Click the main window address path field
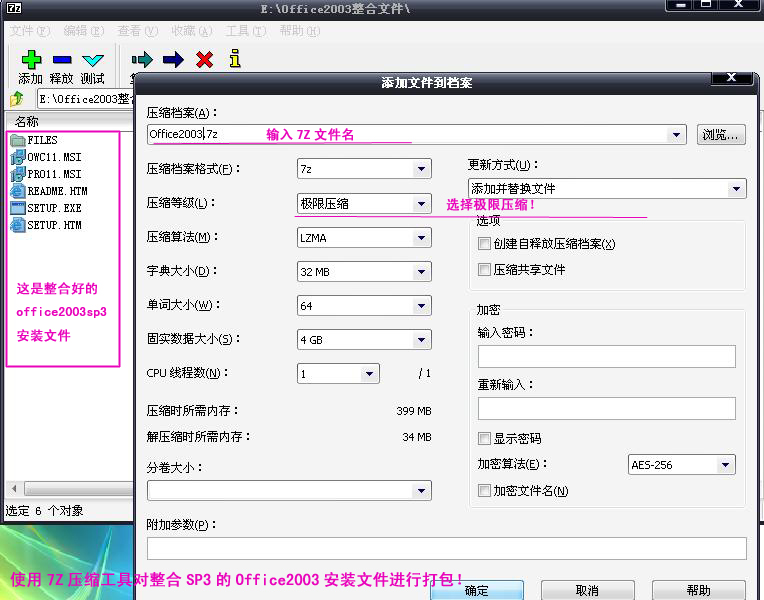 point(85,99)
